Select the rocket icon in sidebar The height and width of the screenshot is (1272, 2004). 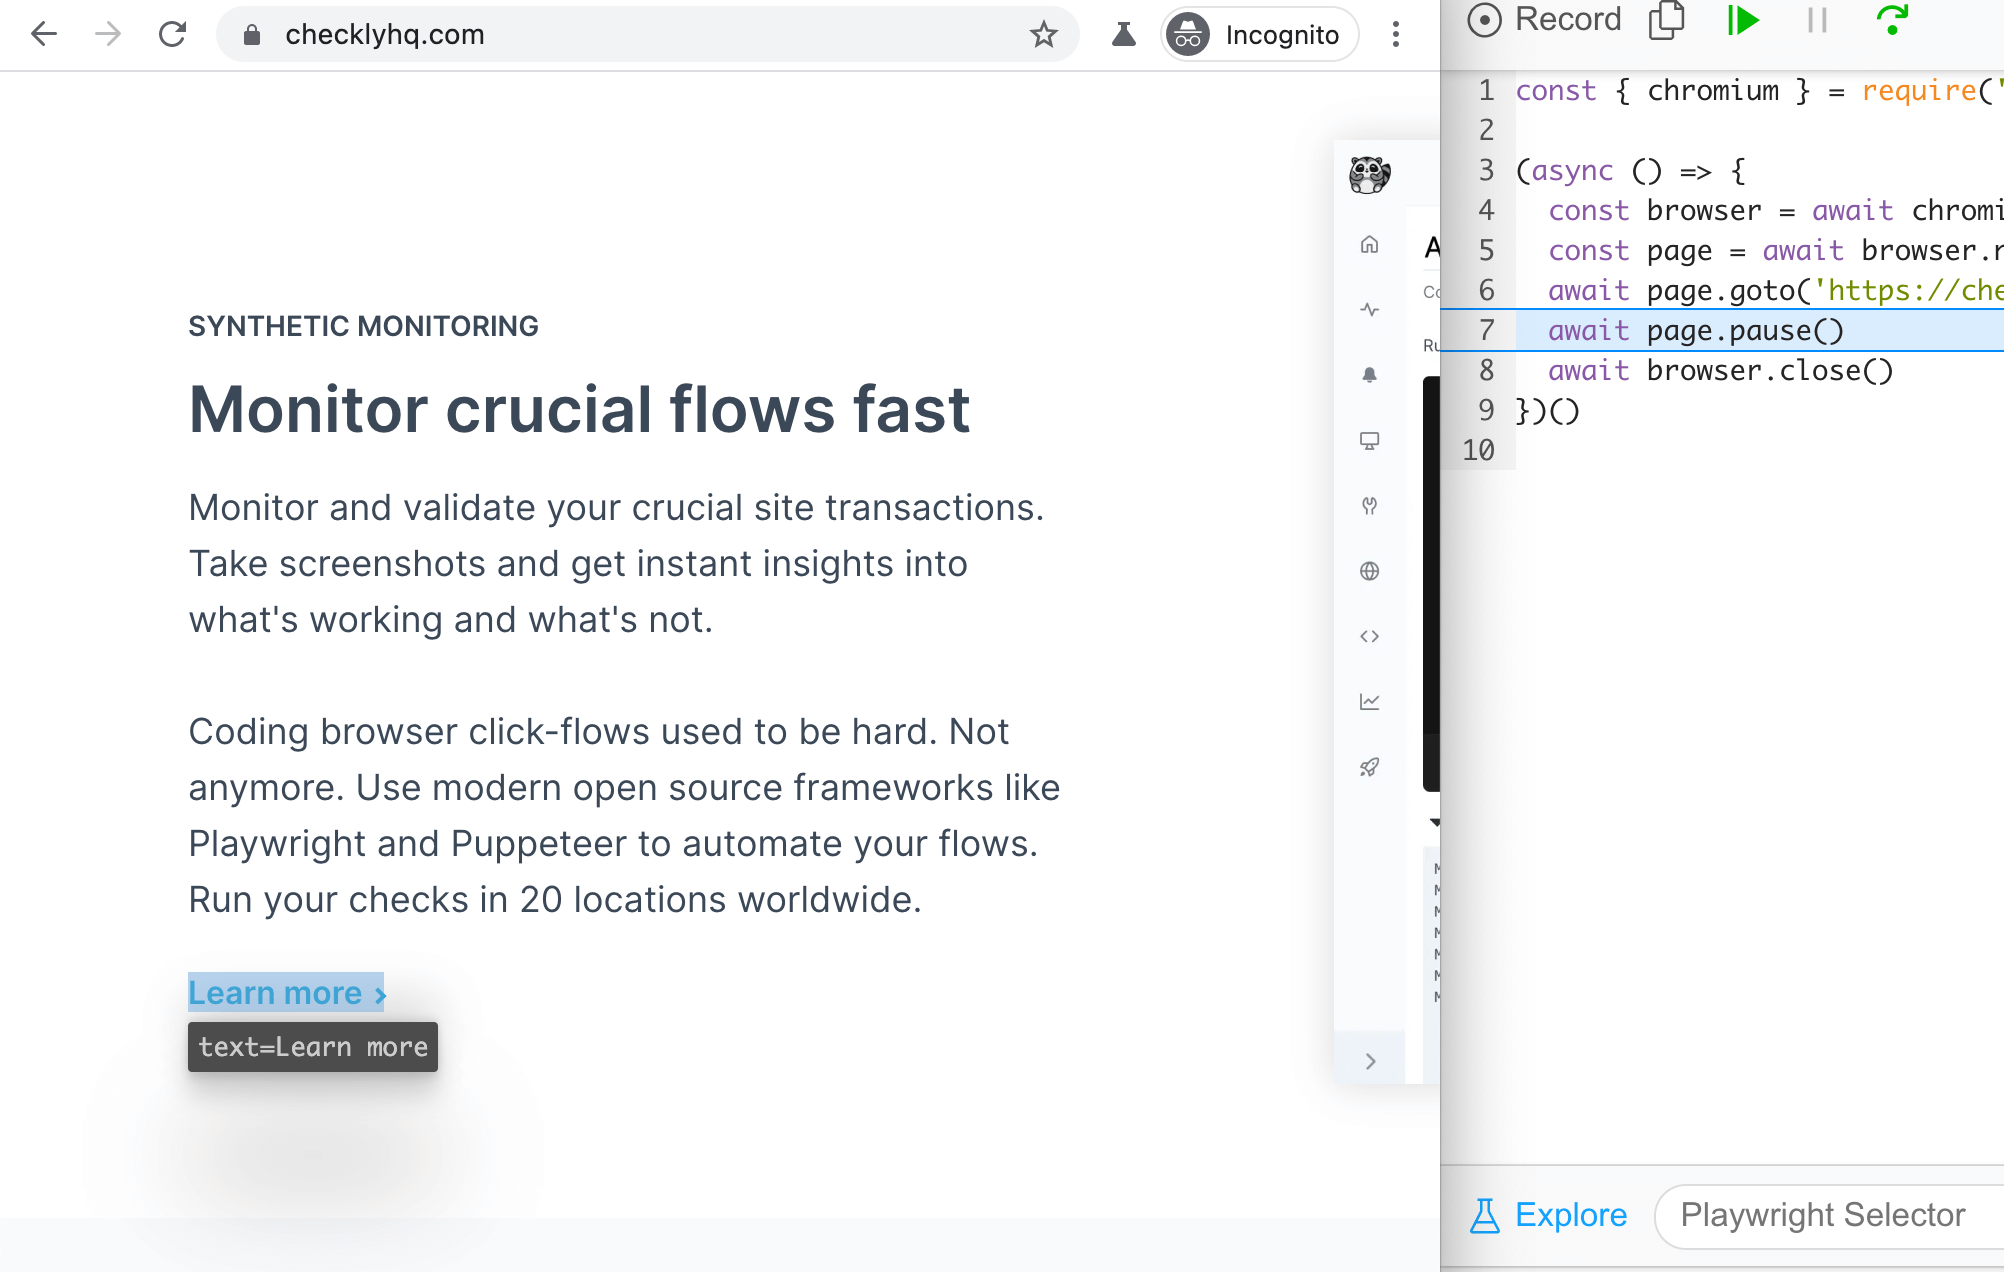(x=1369, y=767)
